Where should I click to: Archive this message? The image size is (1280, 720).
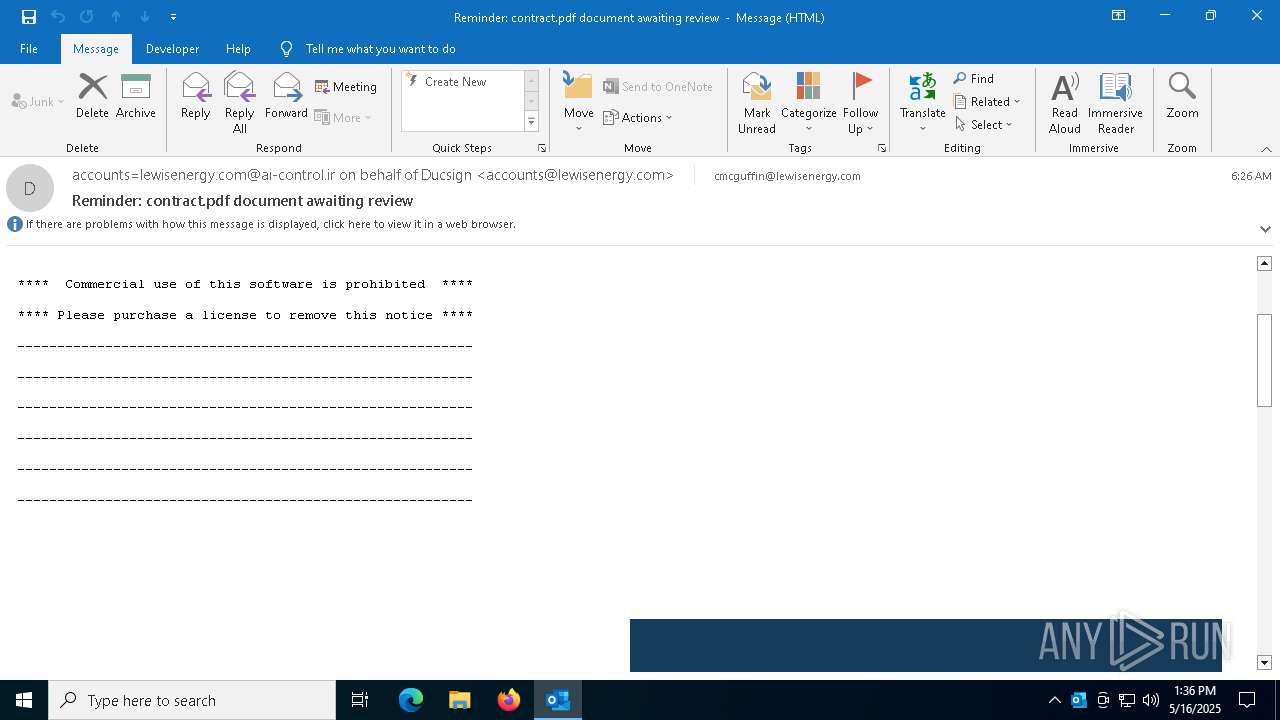[136, 97]
